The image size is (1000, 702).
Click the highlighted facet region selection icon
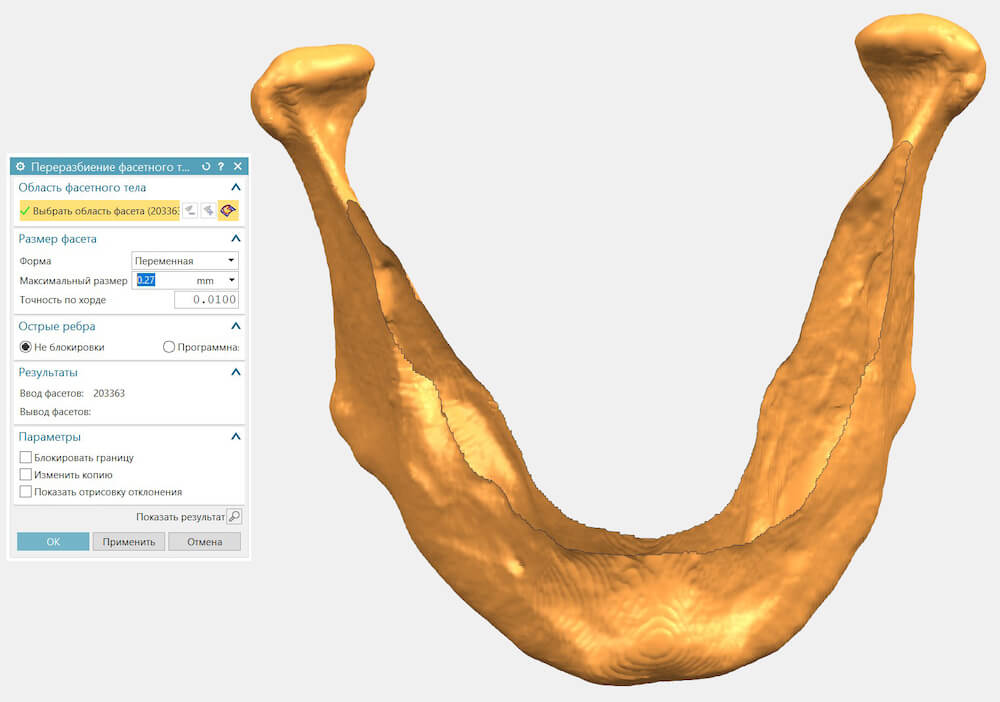[228, 210]
